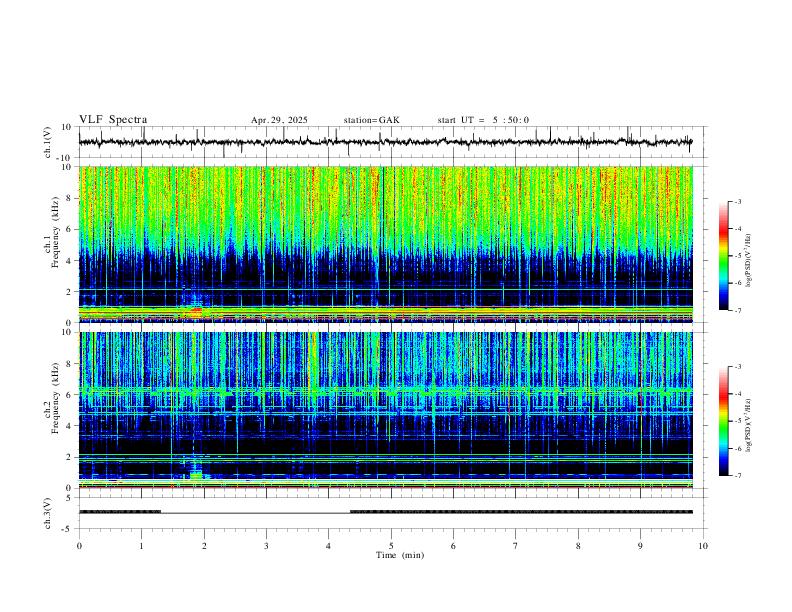Click the ch.2 spectrogram color scale bar
Viewport: 792px width, 612px height.
(x=723, y=421)
